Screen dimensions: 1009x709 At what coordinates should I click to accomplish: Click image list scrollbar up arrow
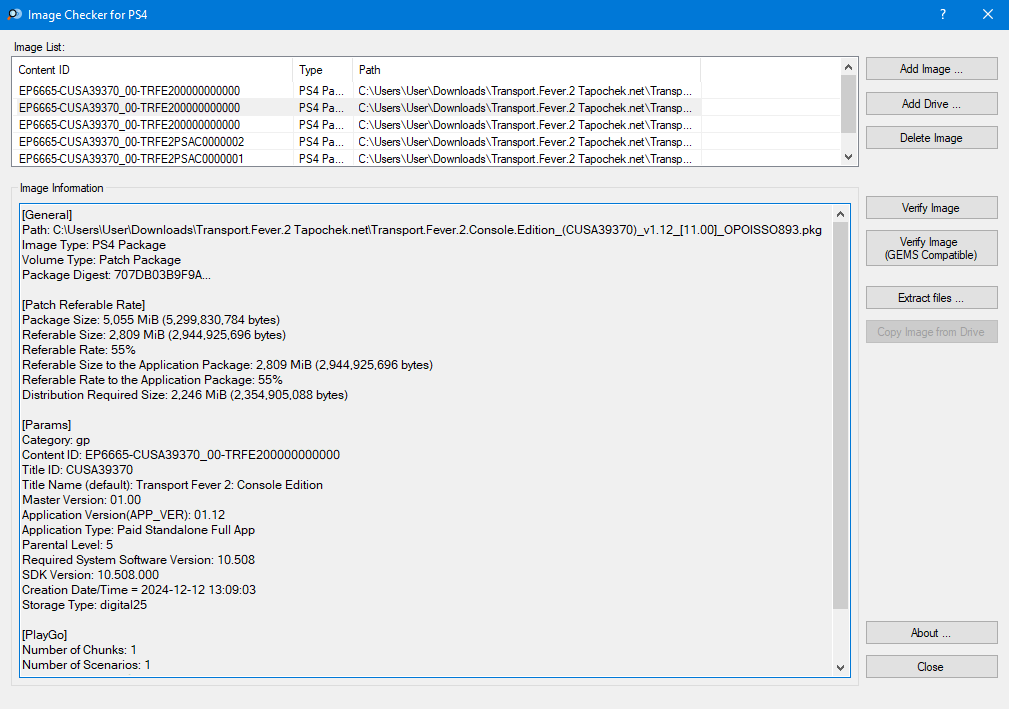pyautogui.click(x=848, y=67)
